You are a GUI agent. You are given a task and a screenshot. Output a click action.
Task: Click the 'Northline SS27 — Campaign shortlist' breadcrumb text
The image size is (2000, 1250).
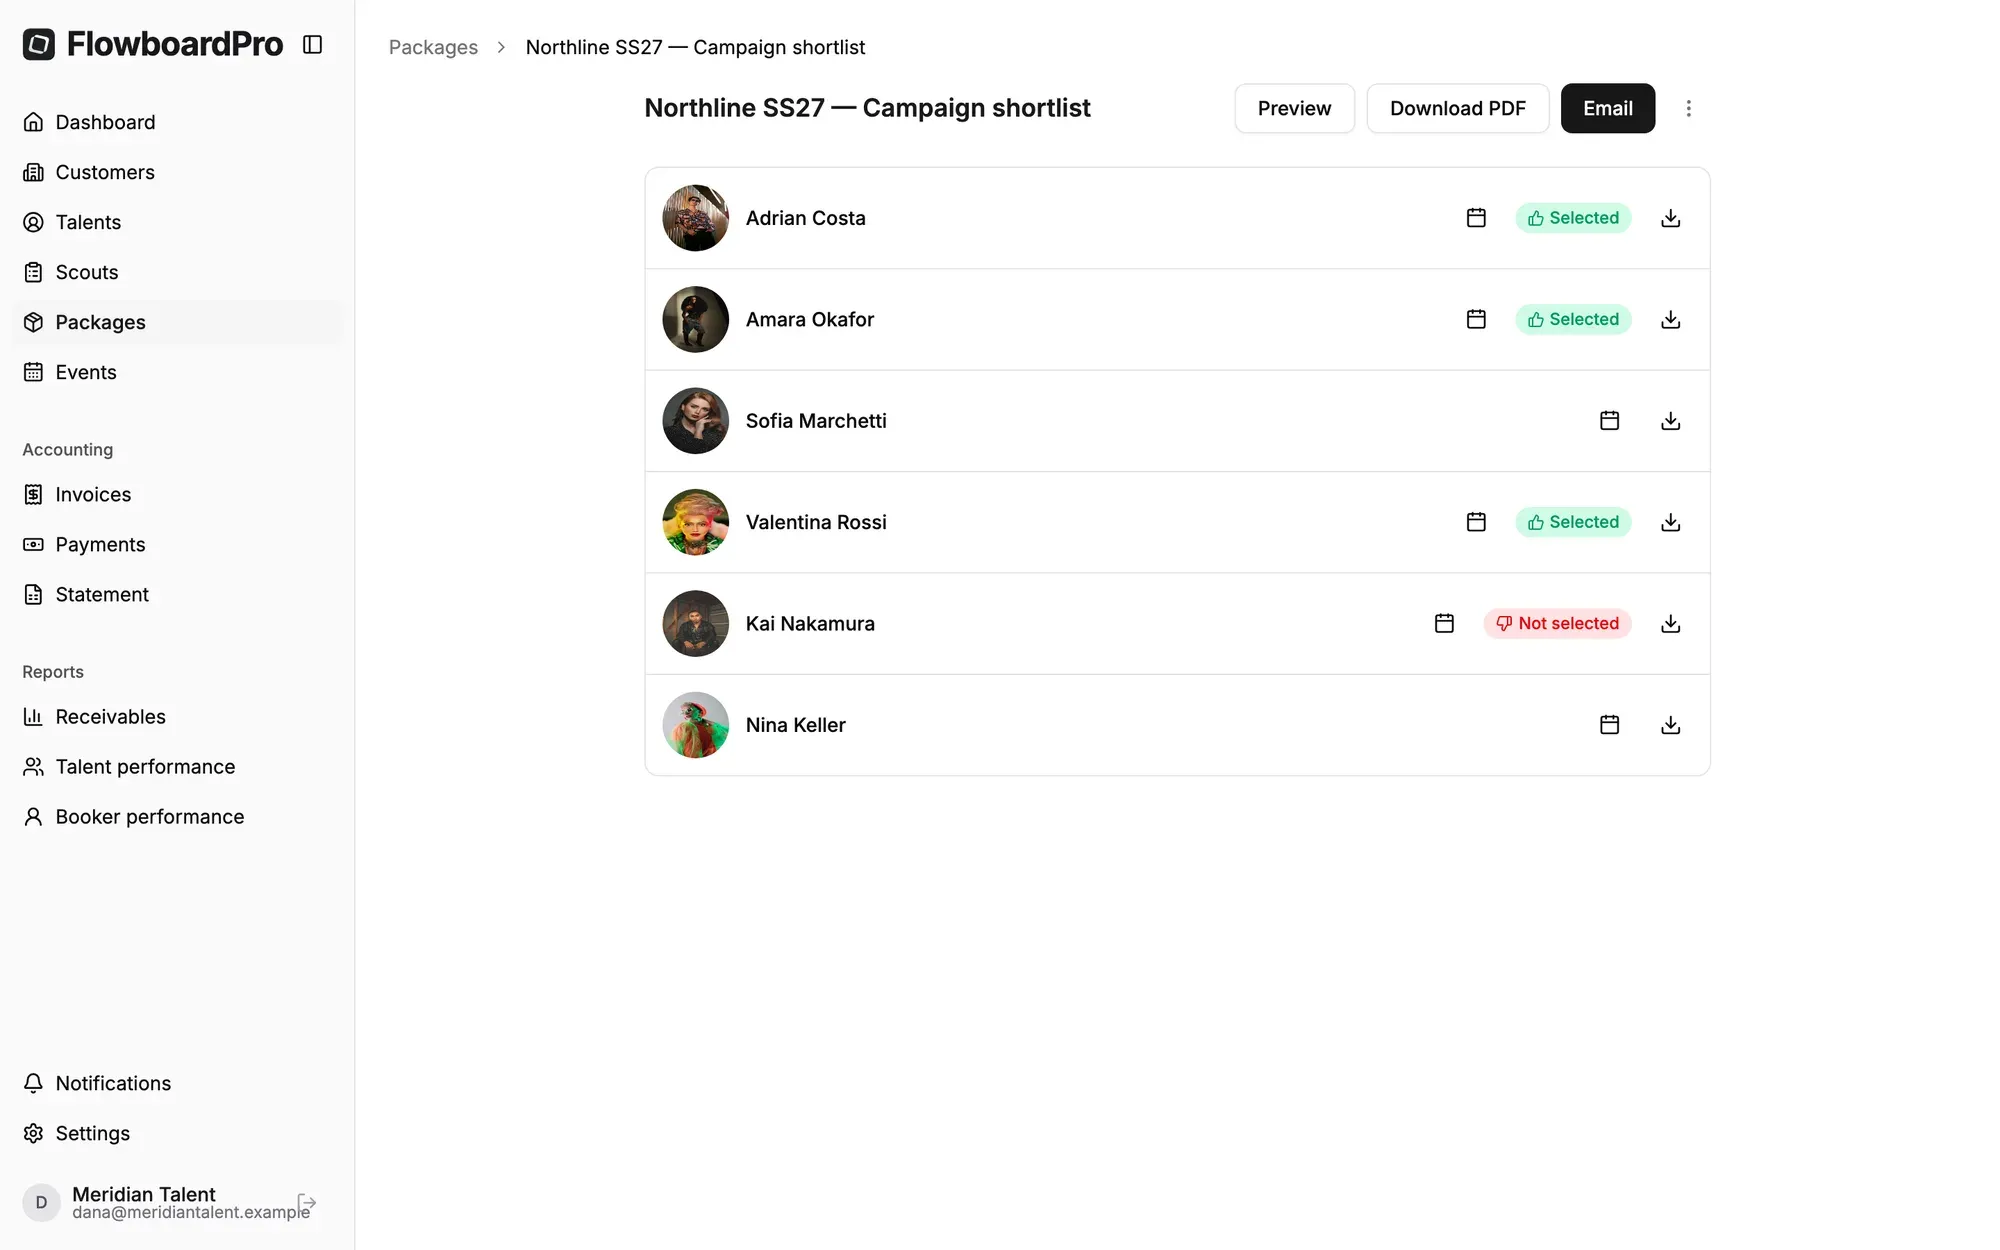[x=695, y=47]
